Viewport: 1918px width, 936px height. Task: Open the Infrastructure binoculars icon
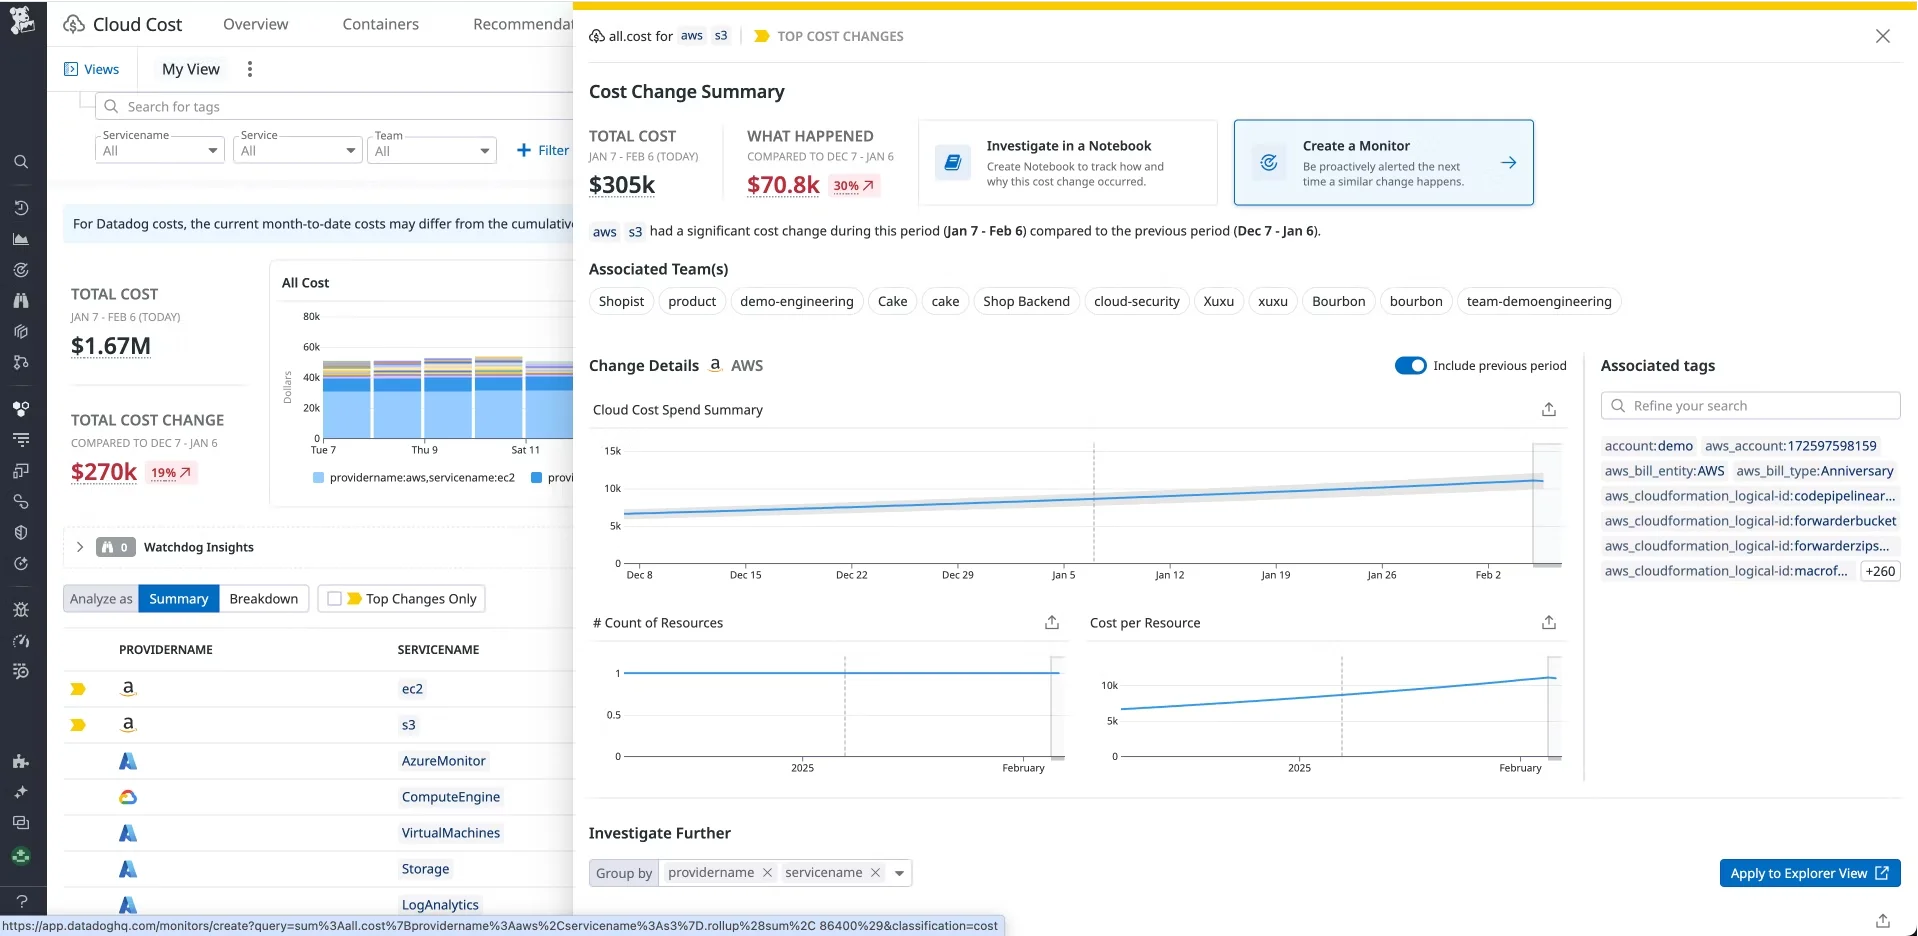pyautogui.click(x=20, y=301)
